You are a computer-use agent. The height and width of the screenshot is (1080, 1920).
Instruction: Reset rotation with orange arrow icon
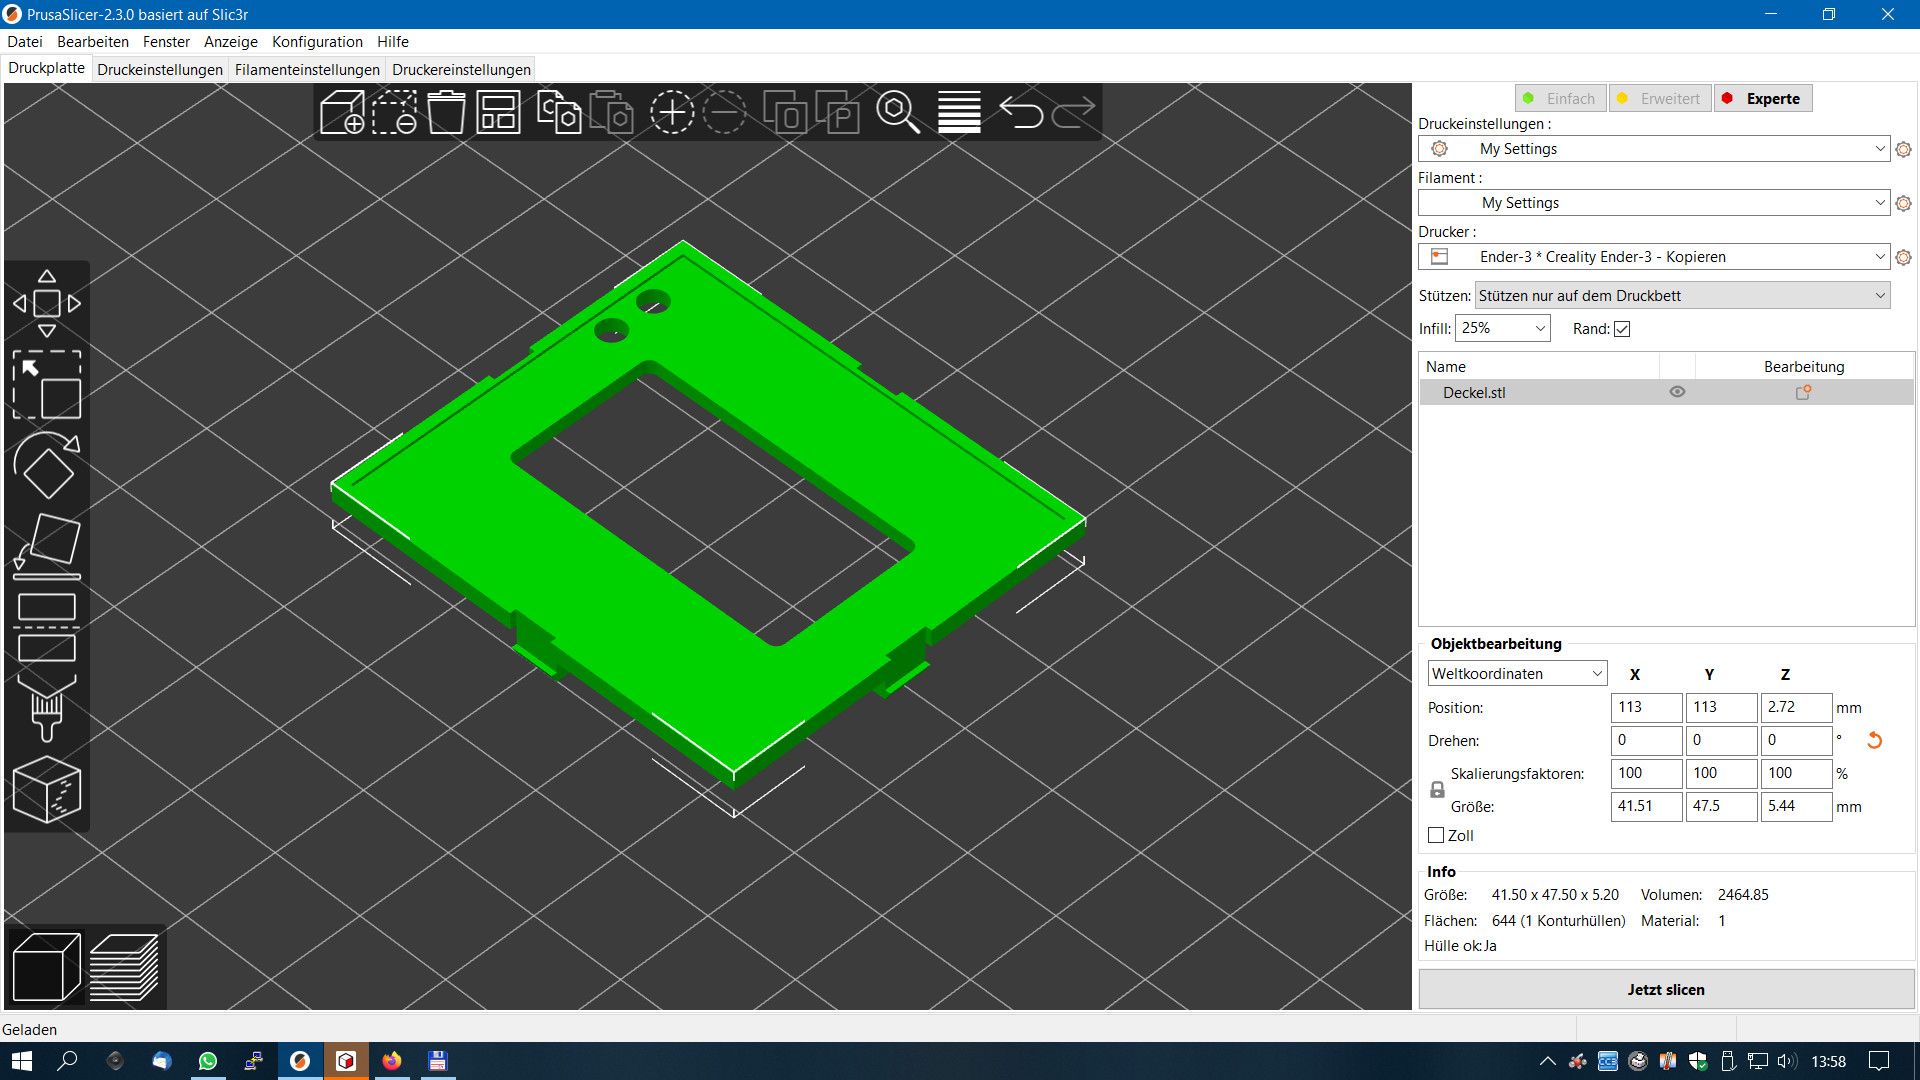click(x=1874, y=740)
